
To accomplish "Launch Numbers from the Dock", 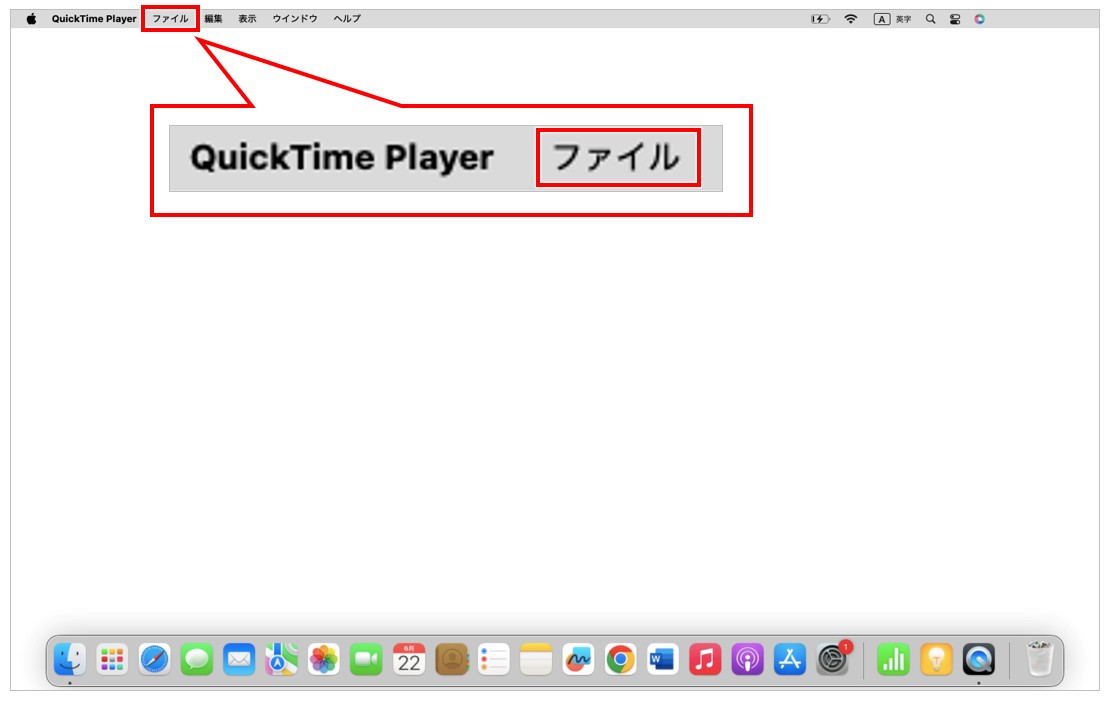I will pyautogui.click(x=894, y=659).
